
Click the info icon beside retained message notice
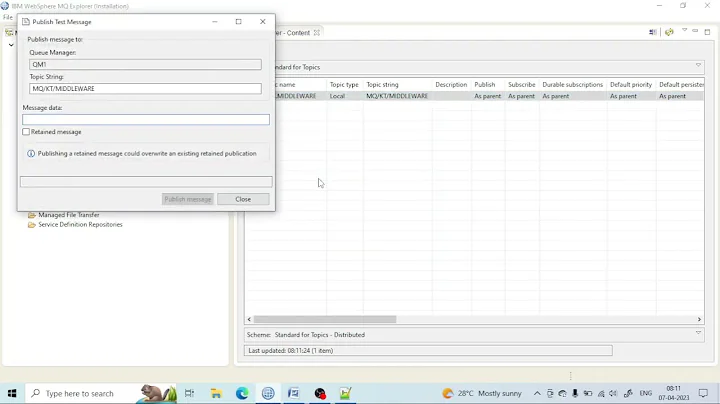coord(31,154)
